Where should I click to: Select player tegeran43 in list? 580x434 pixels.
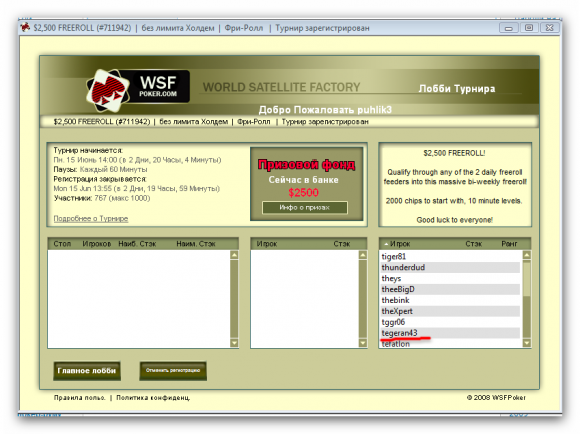click(x=451, y=333)
